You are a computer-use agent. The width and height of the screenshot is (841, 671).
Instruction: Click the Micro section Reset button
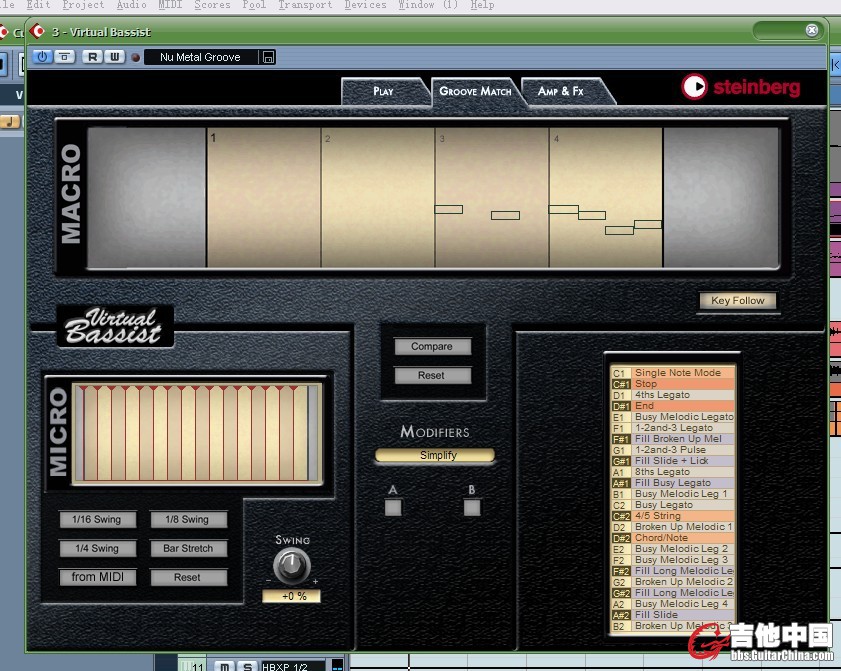[187, 577]
